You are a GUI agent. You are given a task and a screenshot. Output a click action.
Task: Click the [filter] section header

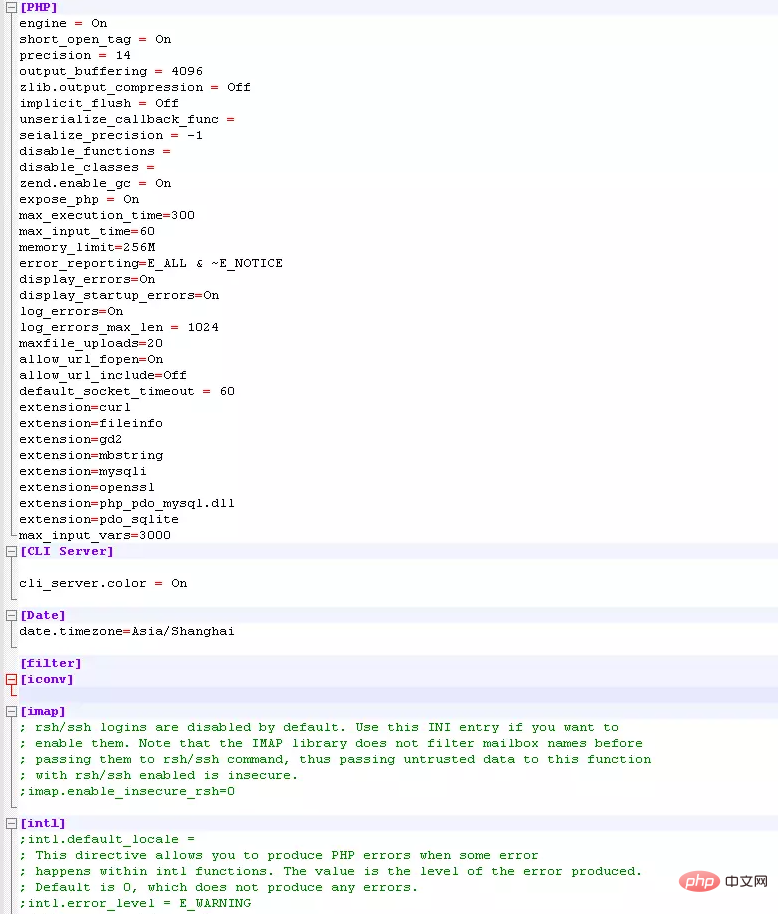pos(51,663)
